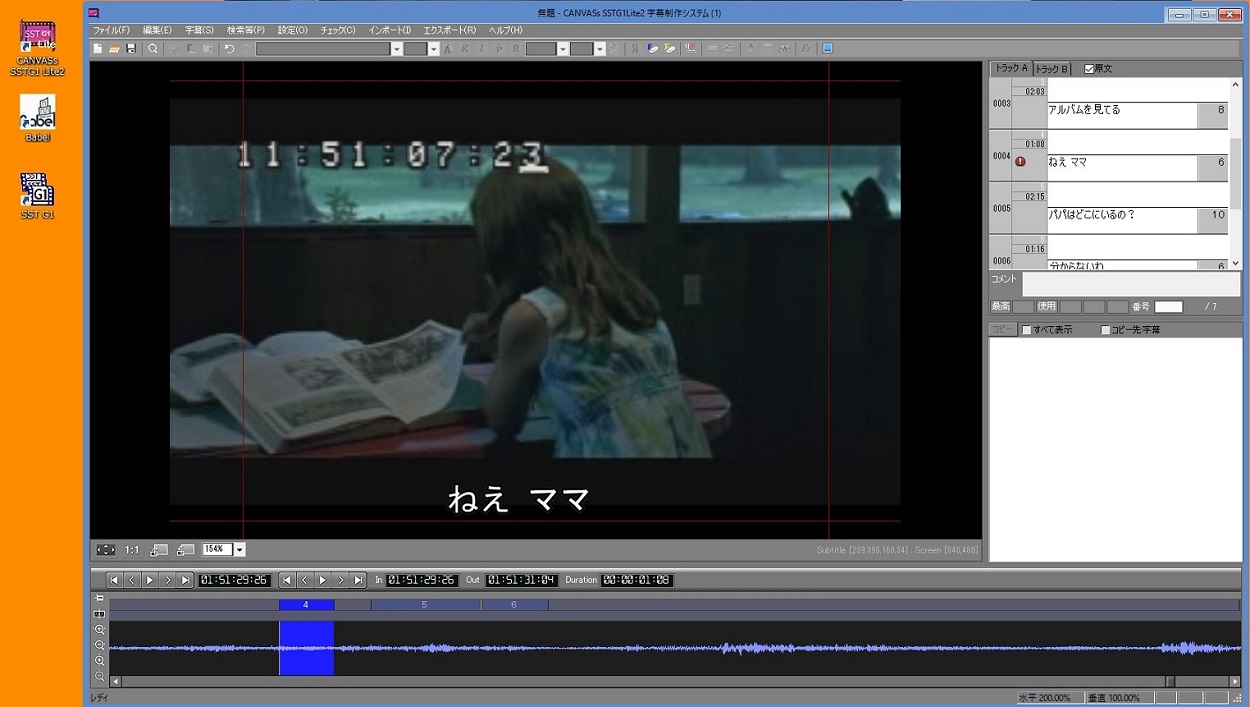The width and height of the screenshot is (1250, 707).
Task: Jump to the end in the left transport group
Action: coord(186,580)
